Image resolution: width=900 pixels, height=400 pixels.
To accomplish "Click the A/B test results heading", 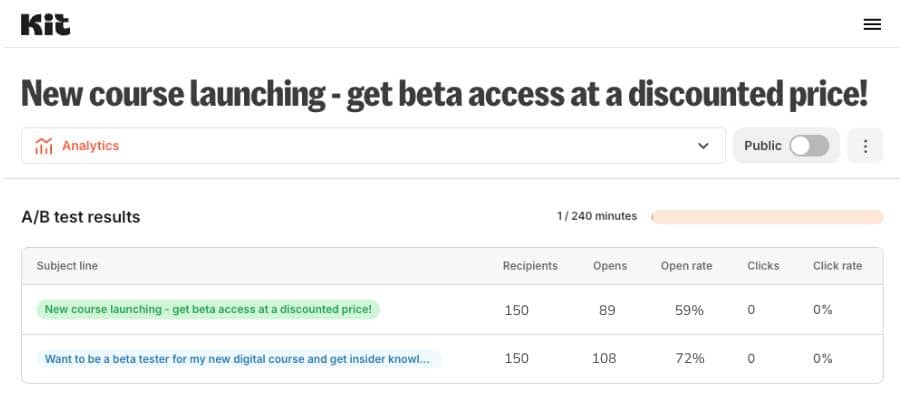I will (x=81, y=217).
